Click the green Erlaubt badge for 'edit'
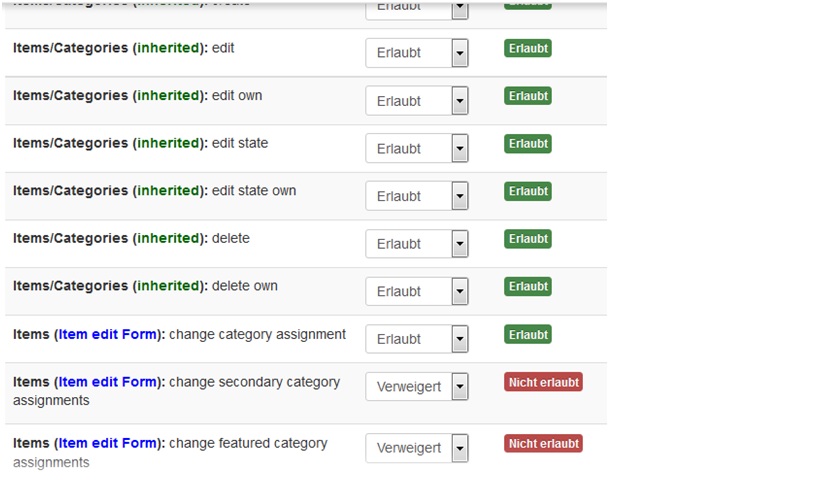Viewport: 819px width, 480px height. (x=528, y=48)
